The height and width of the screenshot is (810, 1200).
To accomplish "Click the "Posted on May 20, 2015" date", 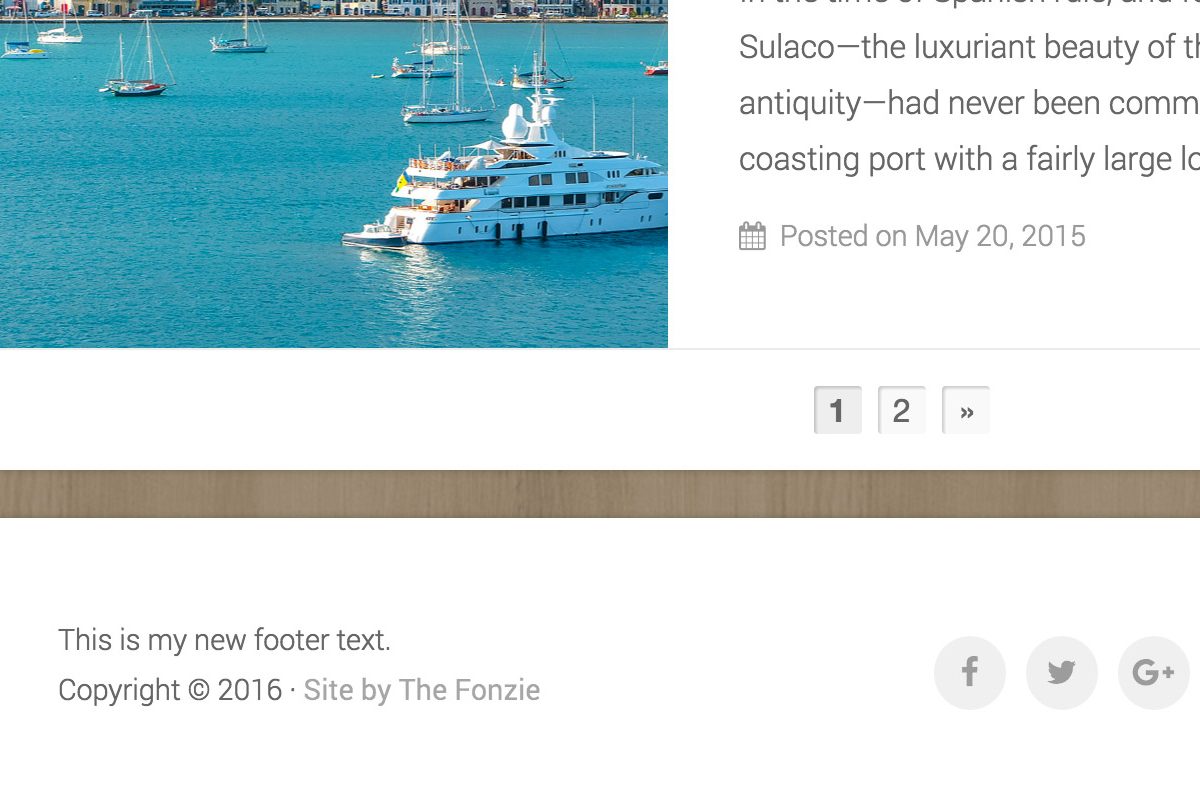I will coord(932,236).
